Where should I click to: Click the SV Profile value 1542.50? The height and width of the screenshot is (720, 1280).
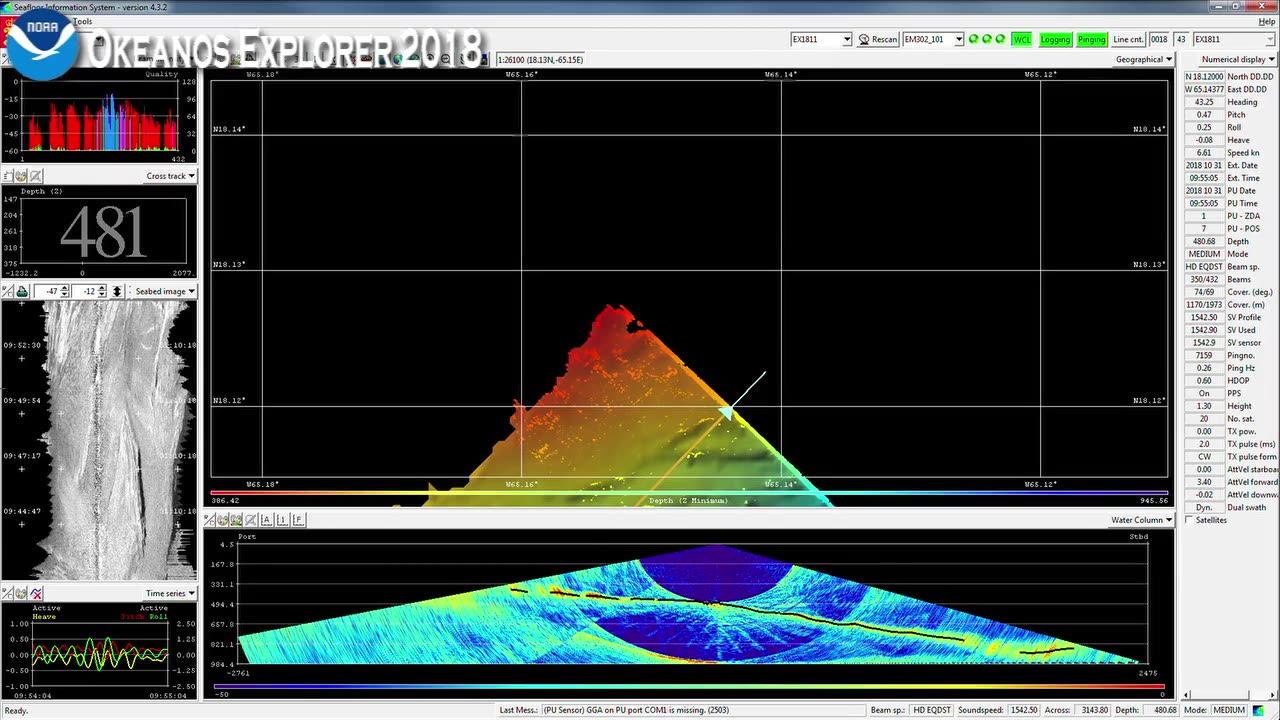(1204, 317)
